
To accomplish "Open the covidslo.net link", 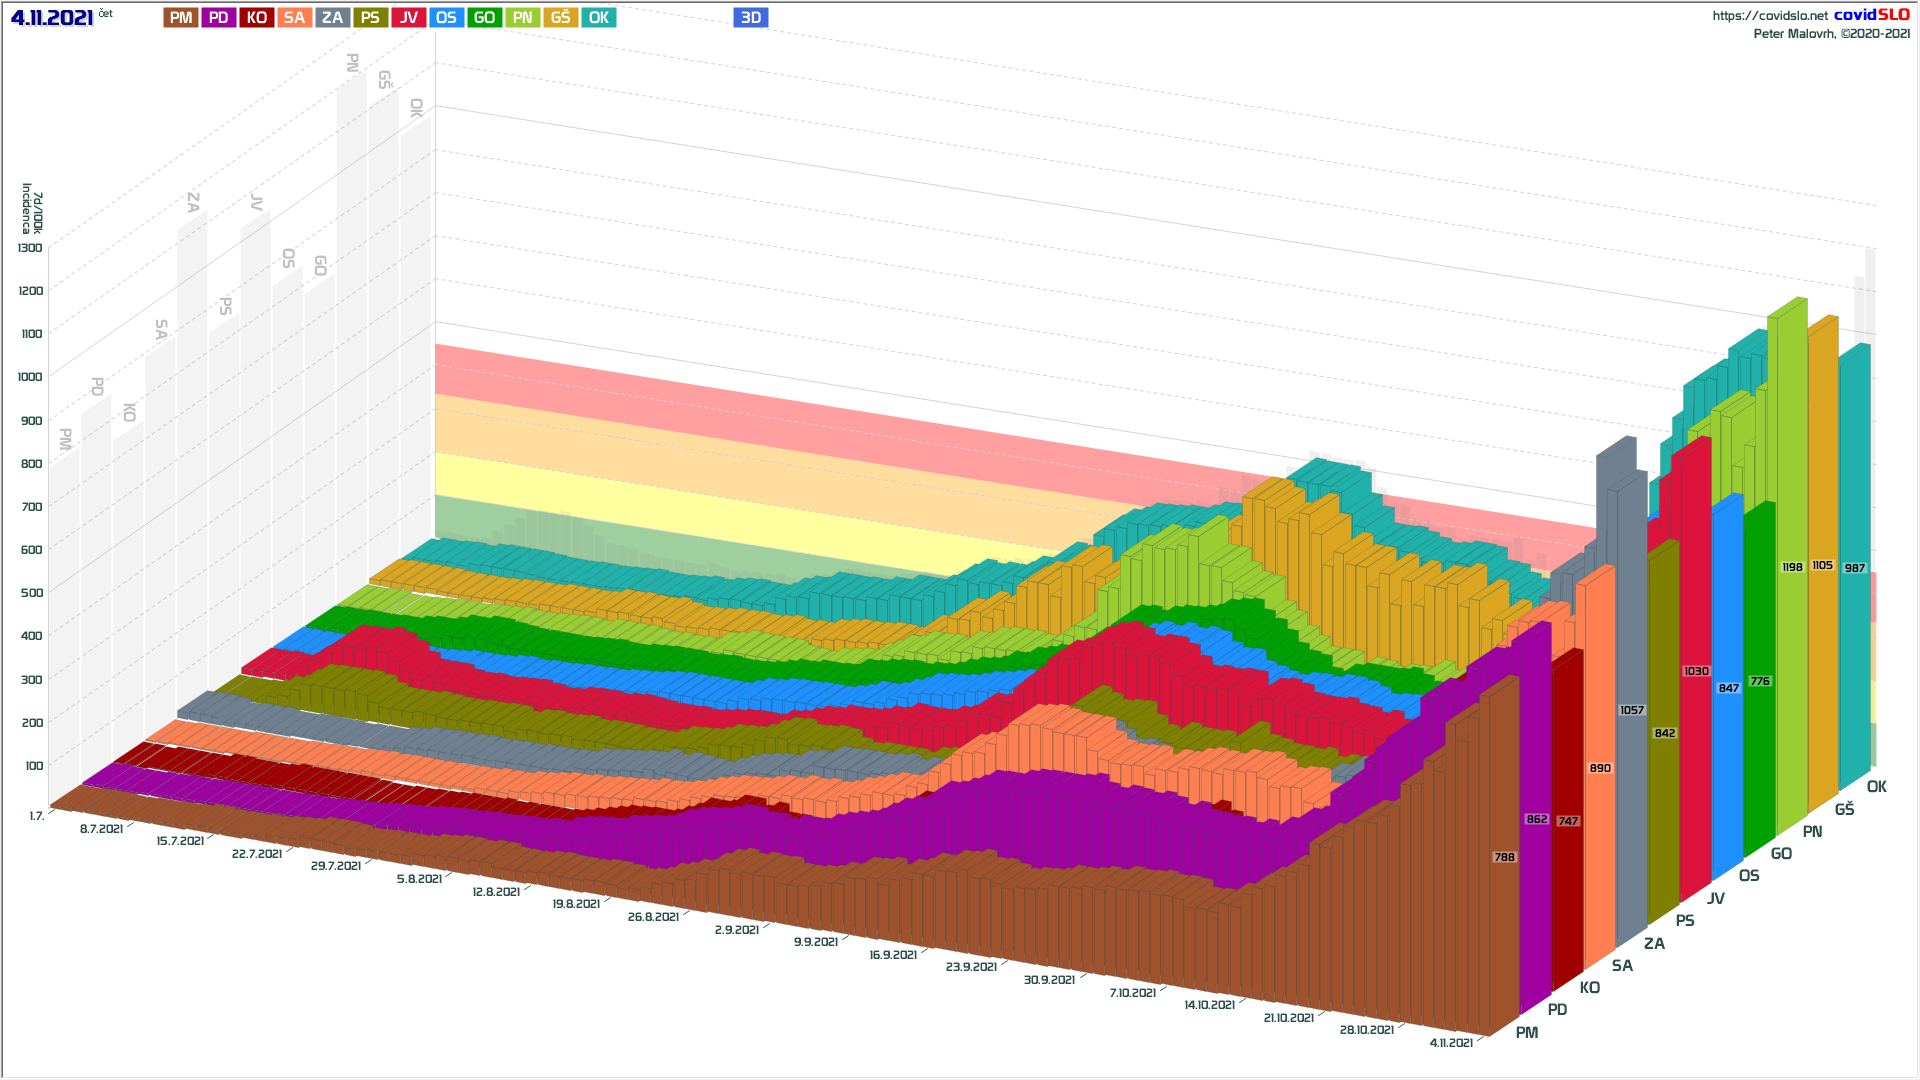I will pos(1769,16).
